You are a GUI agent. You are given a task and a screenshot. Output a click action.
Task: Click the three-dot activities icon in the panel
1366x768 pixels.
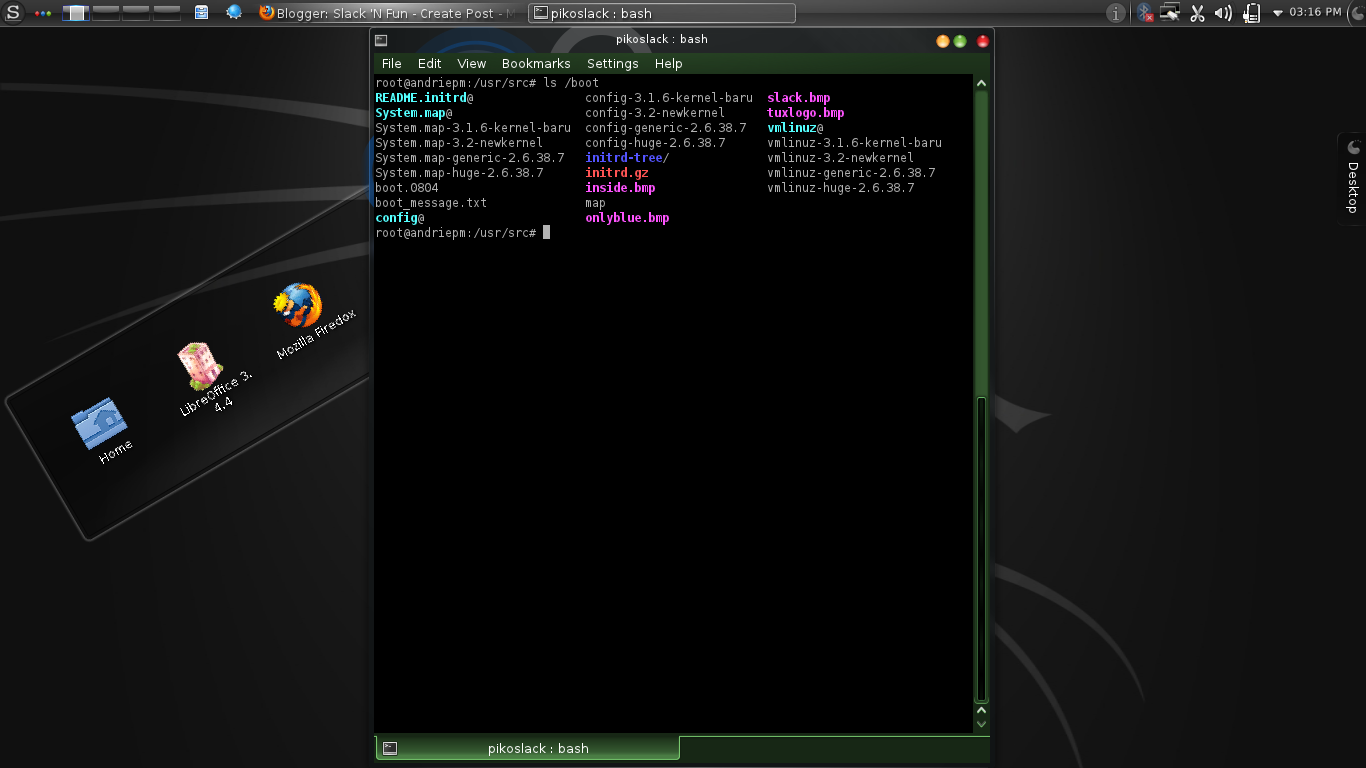click(43, 13)
